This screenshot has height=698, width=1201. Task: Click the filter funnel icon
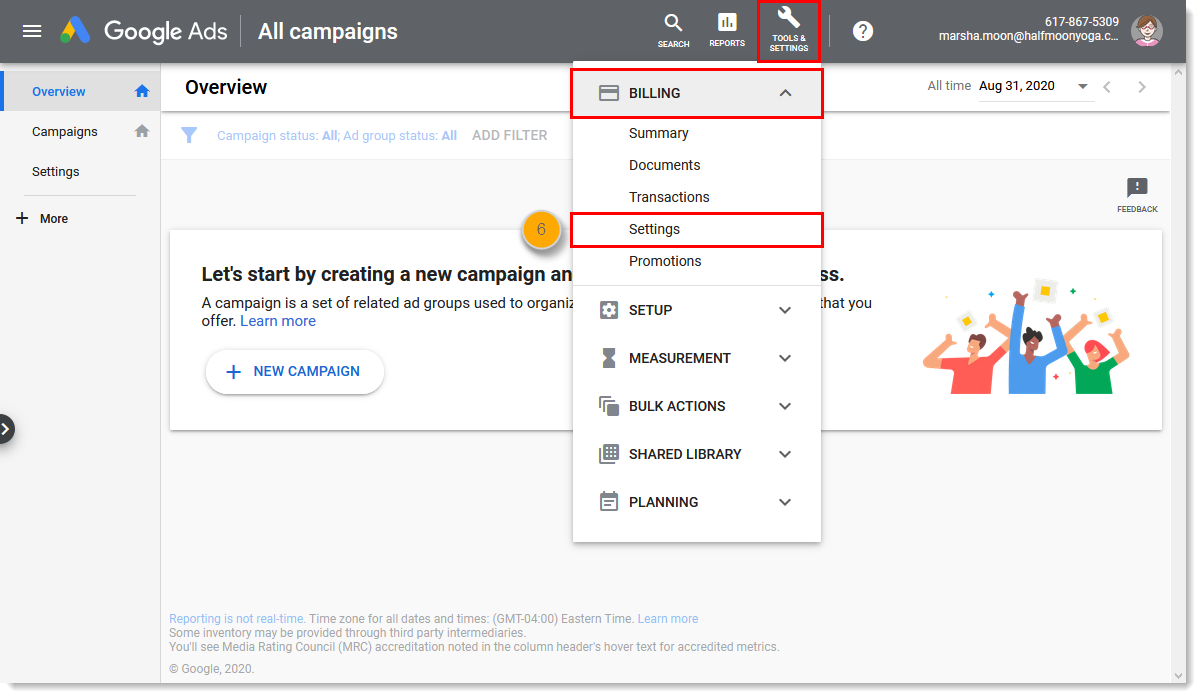[189, 135]
